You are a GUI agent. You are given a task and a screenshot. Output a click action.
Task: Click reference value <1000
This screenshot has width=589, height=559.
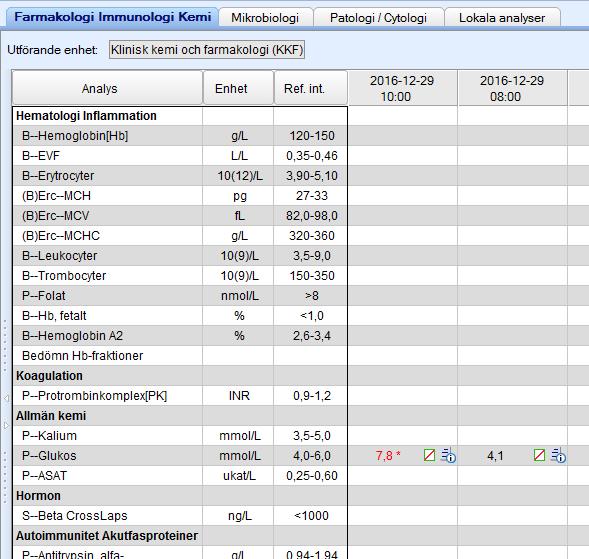tap(311, 515)
